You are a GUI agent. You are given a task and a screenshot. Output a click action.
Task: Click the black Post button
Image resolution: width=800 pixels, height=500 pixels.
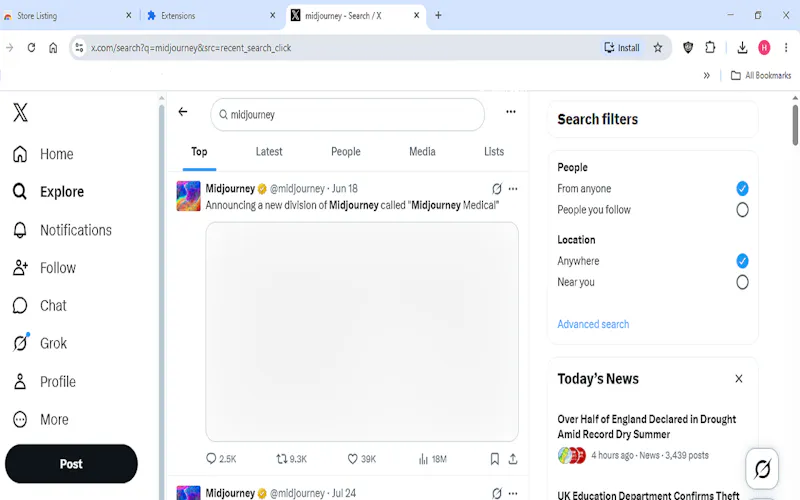71,464
